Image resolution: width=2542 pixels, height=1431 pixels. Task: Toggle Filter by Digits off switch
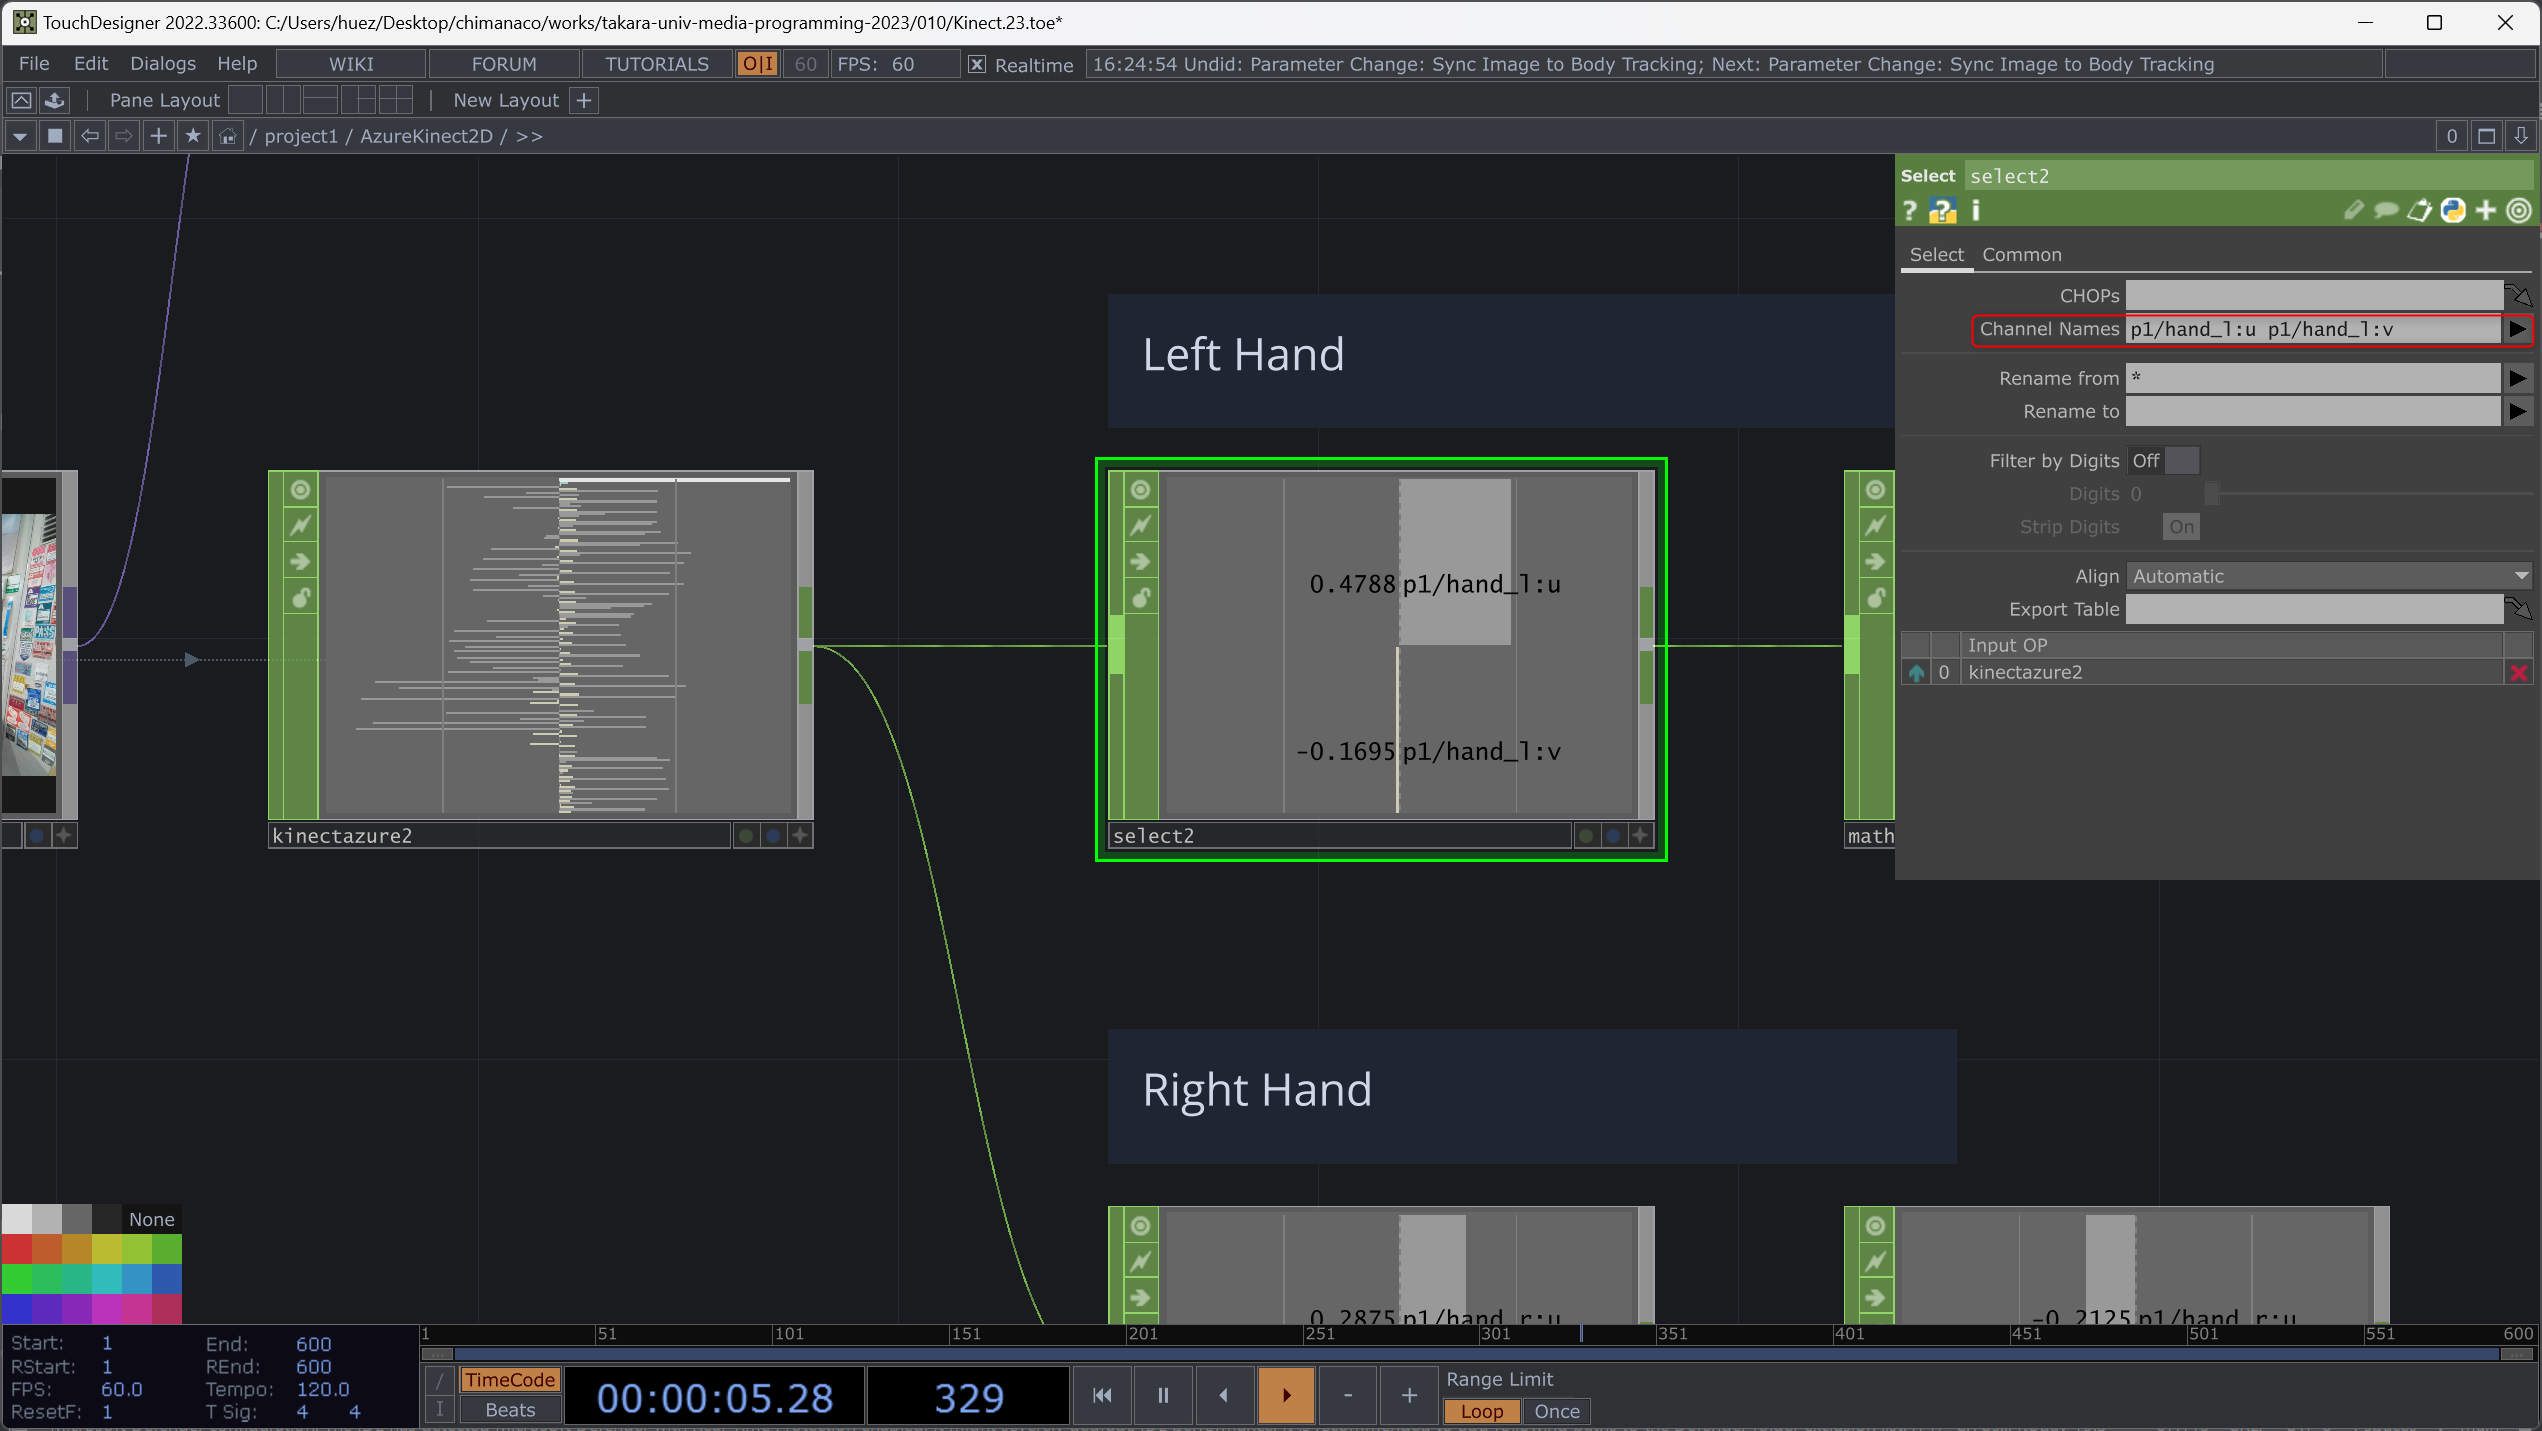[2164, 461]
